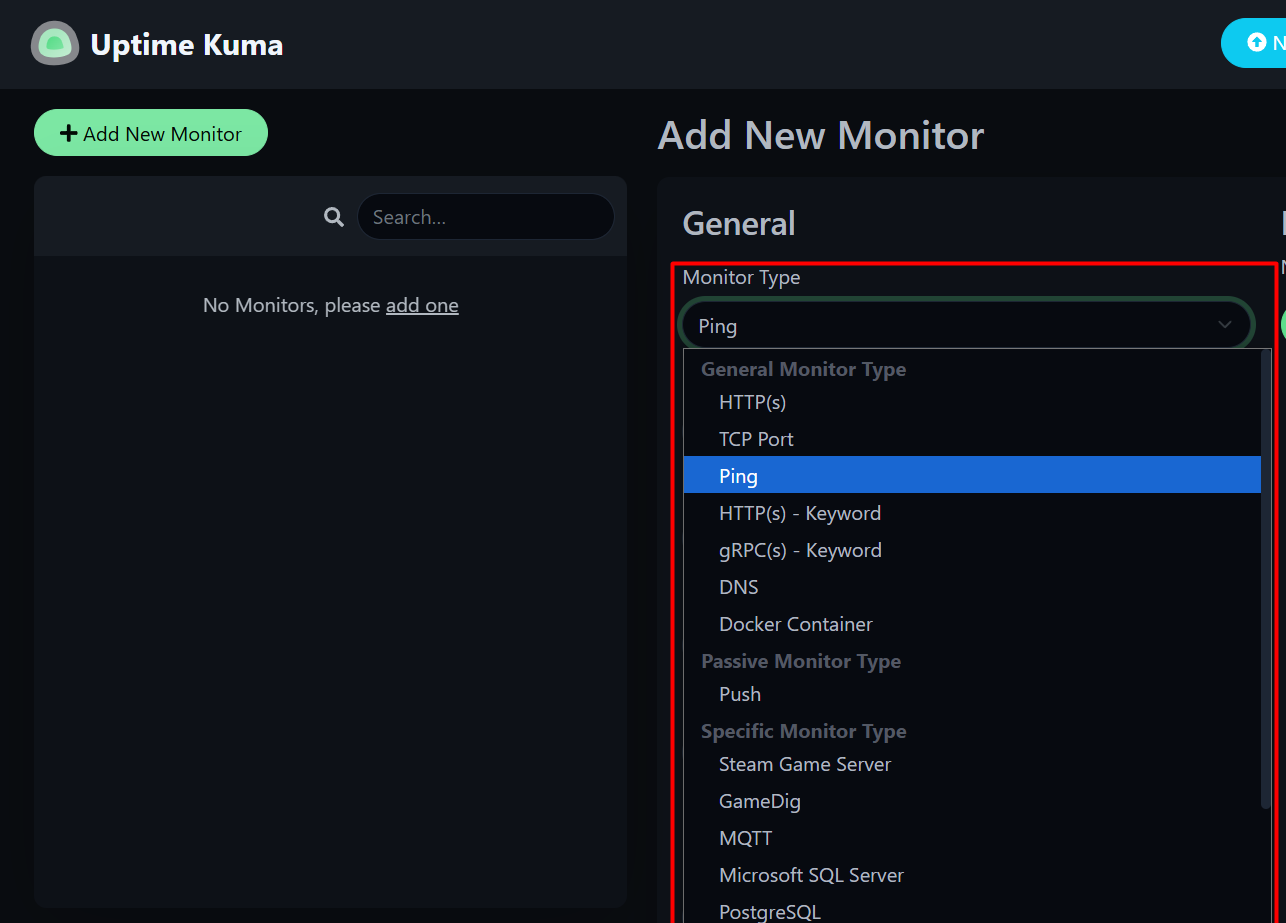Select MQTT monitor type
The width and height of the screenshot is (1286, 923).
pos(972,838)
